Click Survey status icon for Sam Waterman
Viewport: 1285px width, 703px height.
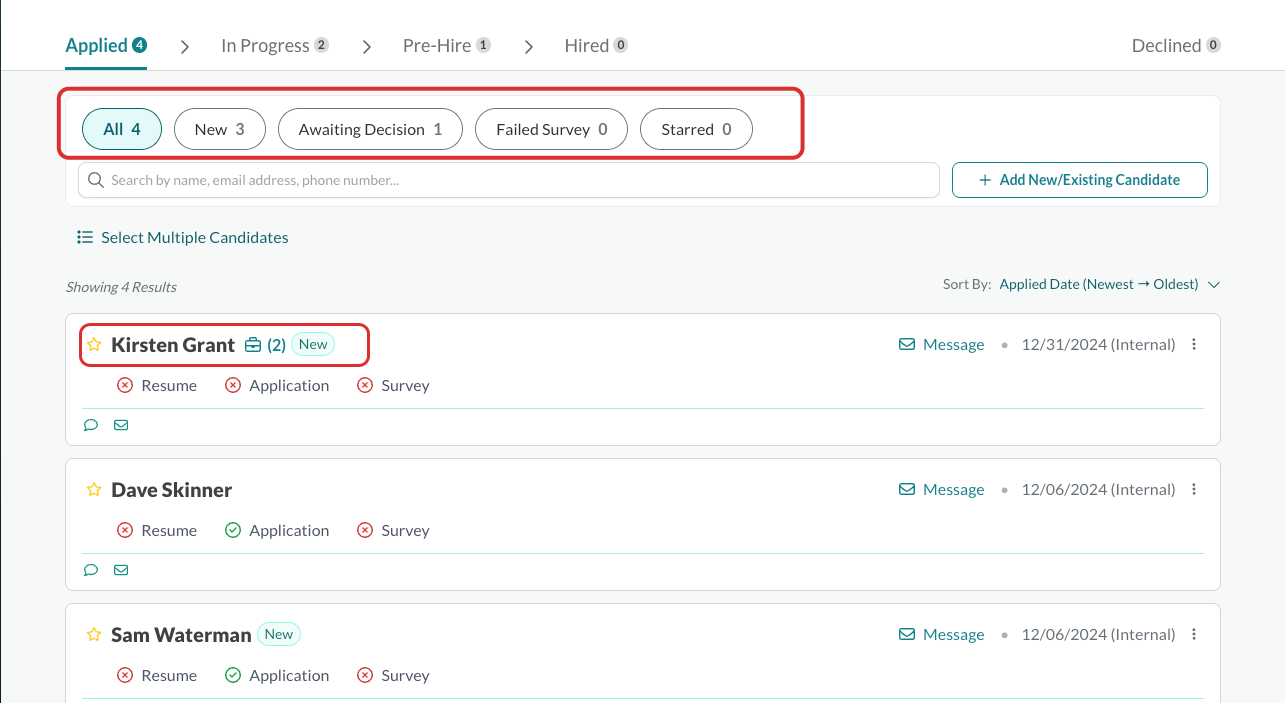(365, 676)
